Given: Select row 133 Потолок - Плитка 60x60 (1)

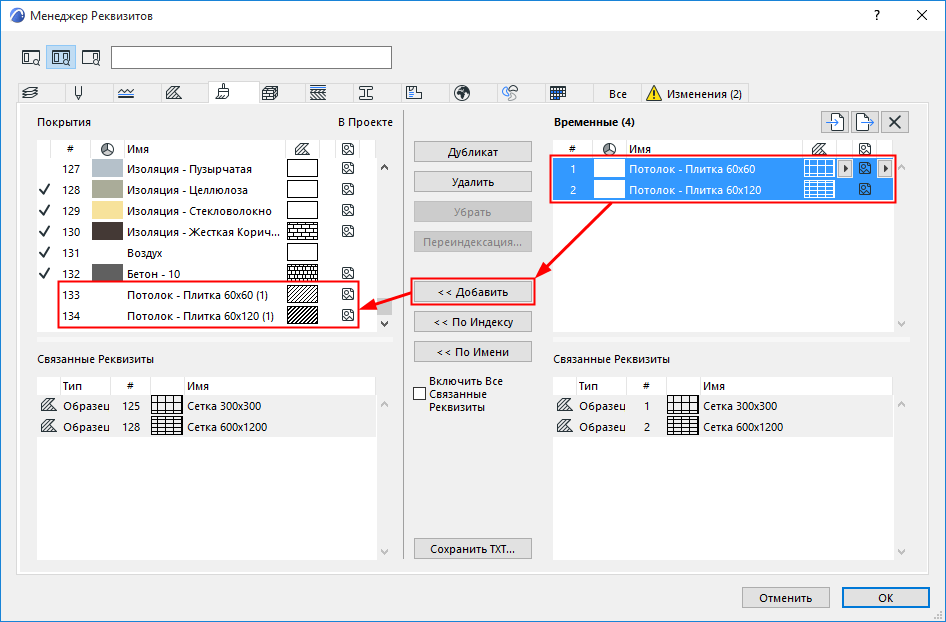Looking at the screenshot, I should pos(206,294).
